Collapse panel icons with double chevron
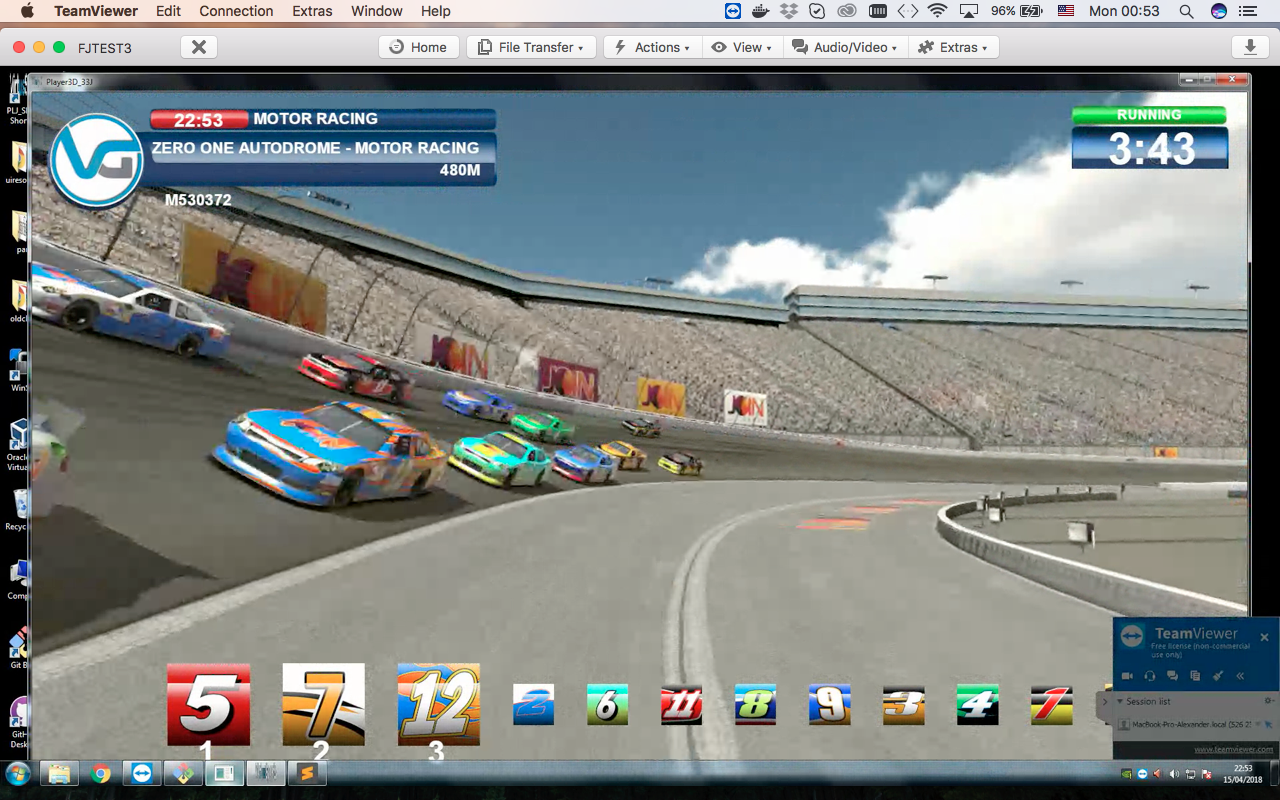The width and height of the screenshot is (1280, 800). coord(1240,676)
